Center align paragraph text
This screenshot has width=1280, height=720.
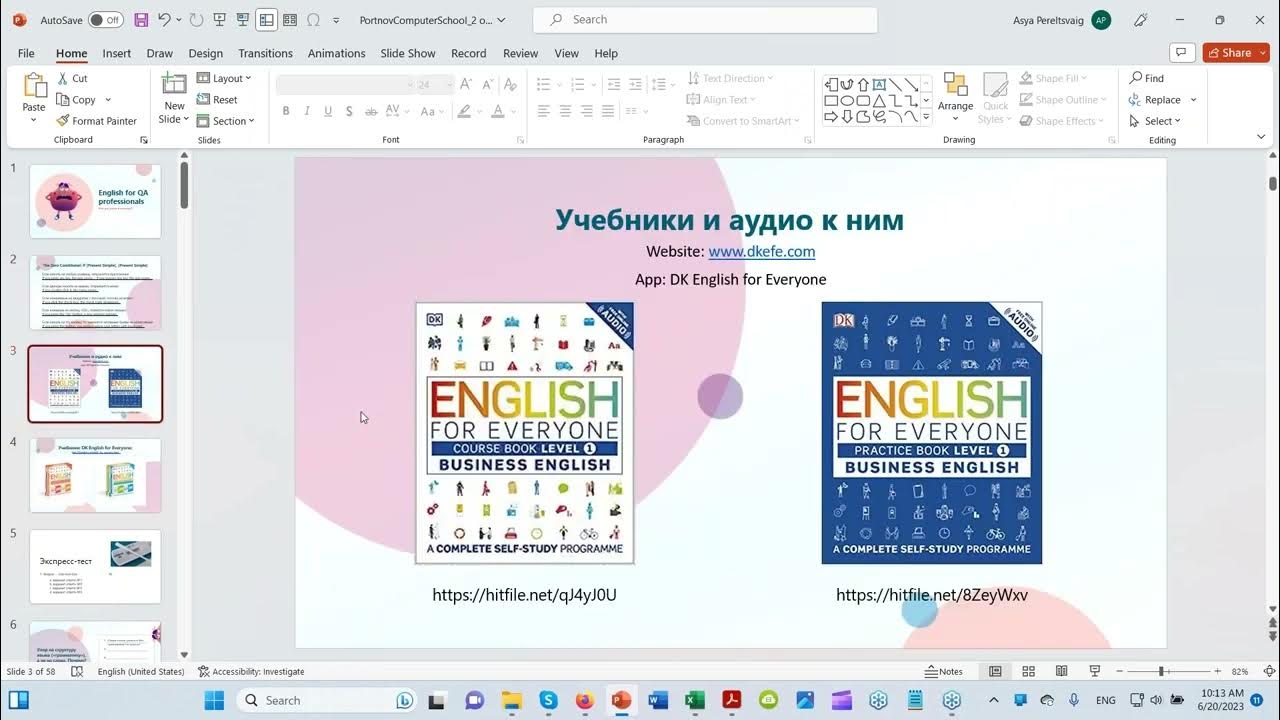pos(566,111)
